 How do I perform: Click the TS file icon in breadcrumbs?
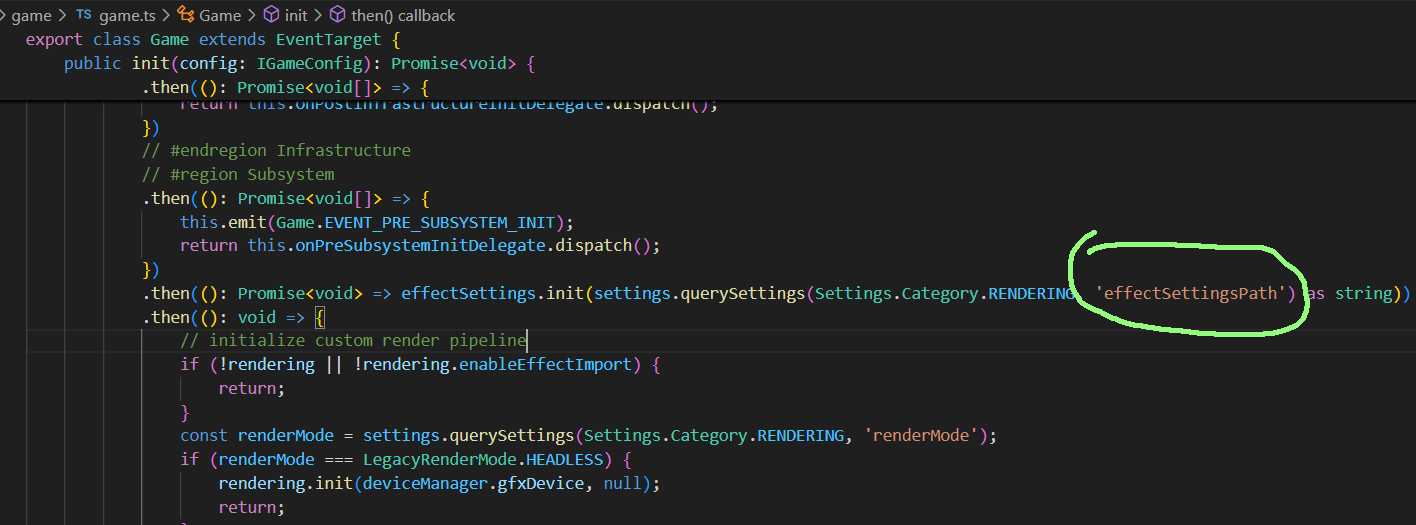pyautogui.click(x=84, y=15)
